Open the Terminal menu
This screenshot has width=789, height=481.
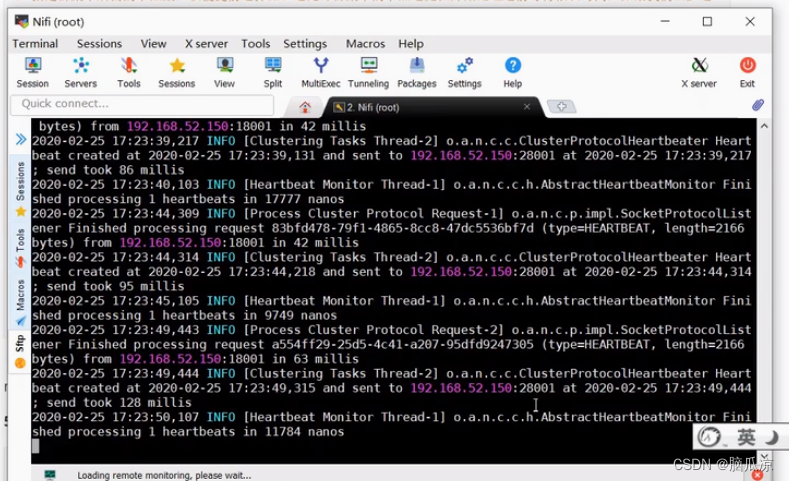pyautogui.click(x=35, y=44)
